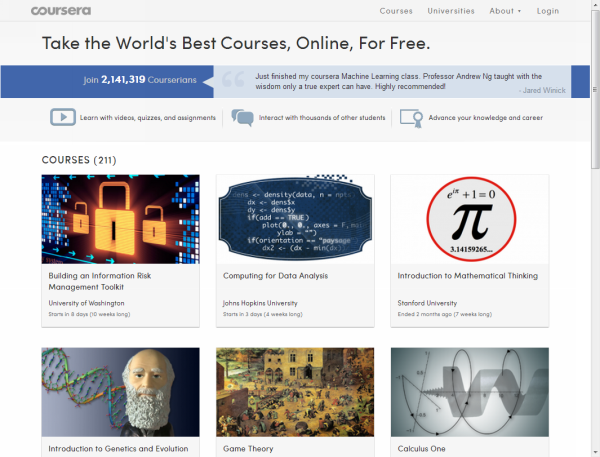This screenshot has height=457, width=600.
Task: Click the Coursera logo
Action: pyautogui.click(x=61, y=11)
